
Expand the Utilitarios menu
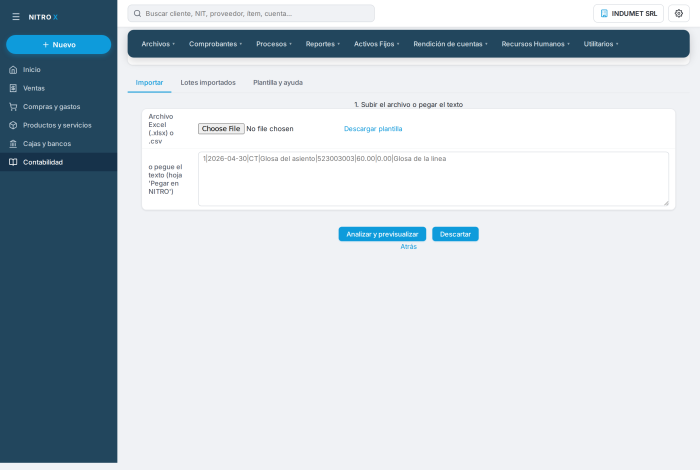(600, 44)
